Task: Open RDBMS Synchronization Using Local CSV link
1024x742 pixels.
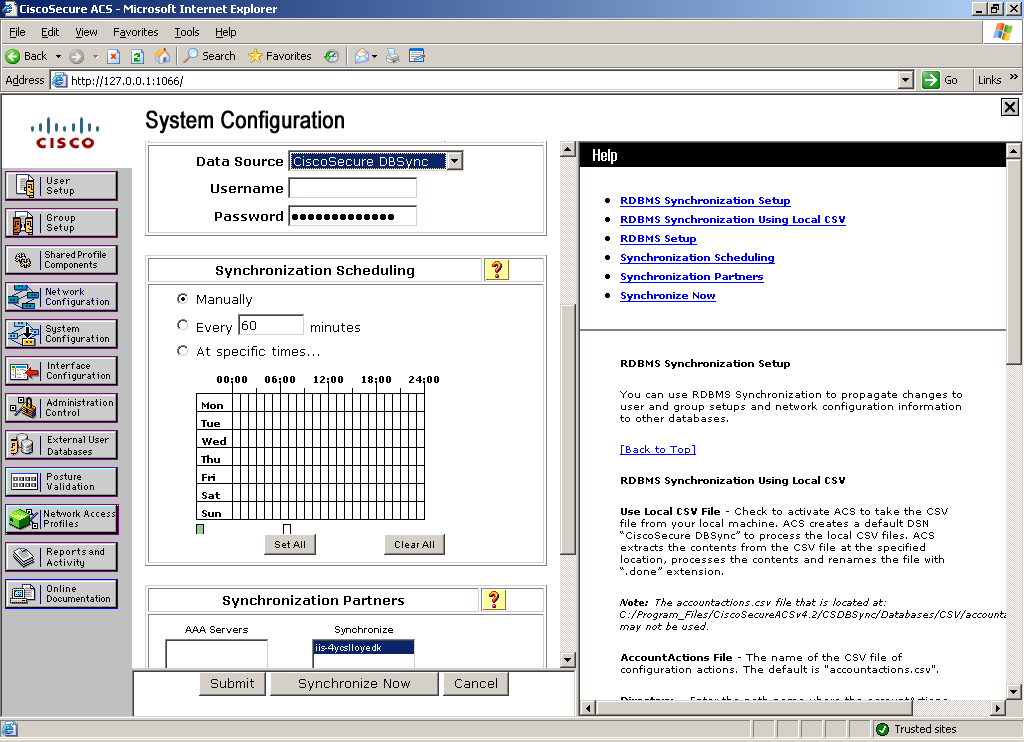Action: tap(732, 219)
